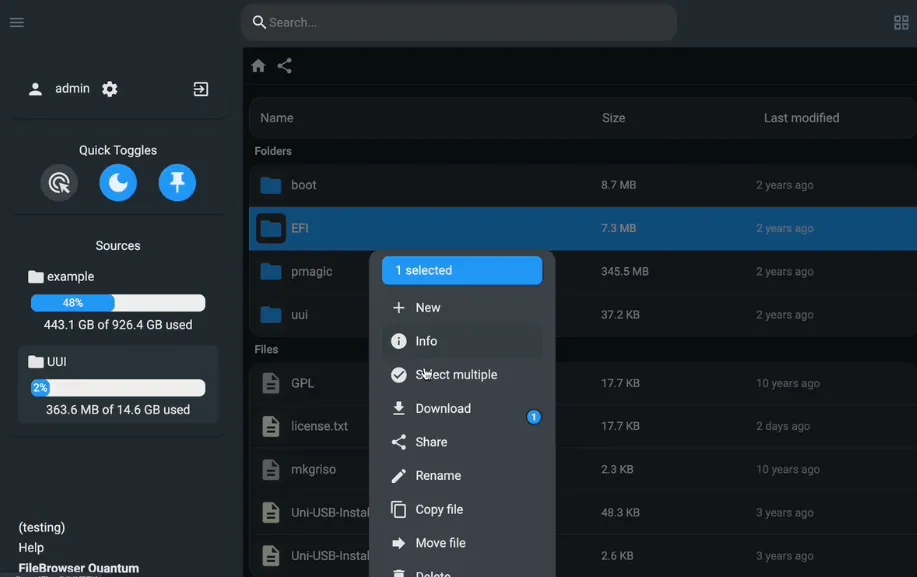917x577 pixels.
Task: Click license.txt file name
Action: click(319, 426)
